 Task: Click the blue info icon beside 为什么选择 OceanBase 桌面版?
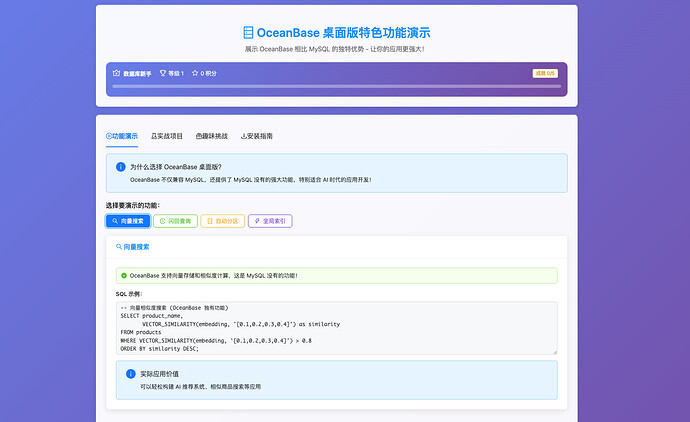coord(121,167)
